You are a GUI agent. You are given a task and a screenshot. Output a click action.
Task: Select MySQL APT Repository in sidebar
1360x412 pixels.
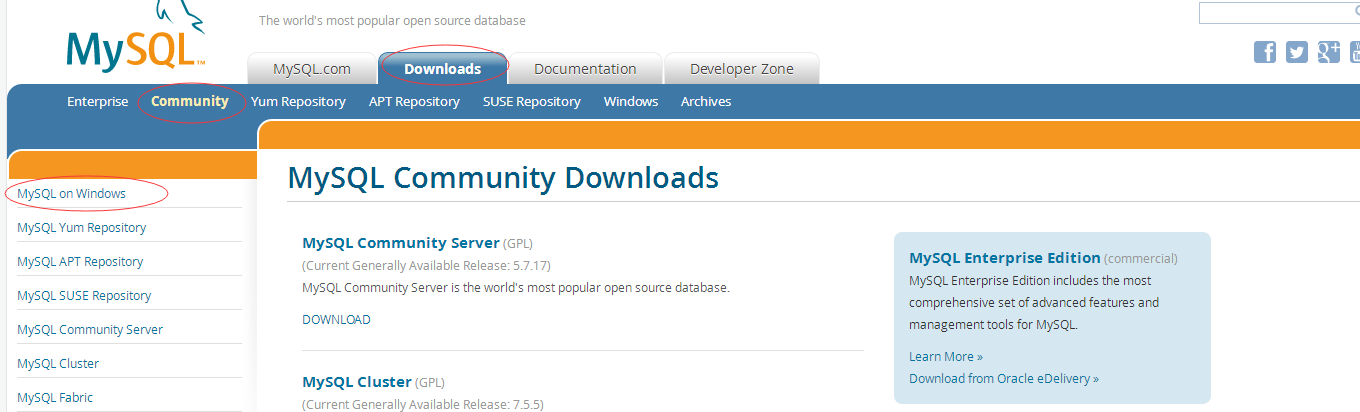pyautogui.click(x=80, y=261)
